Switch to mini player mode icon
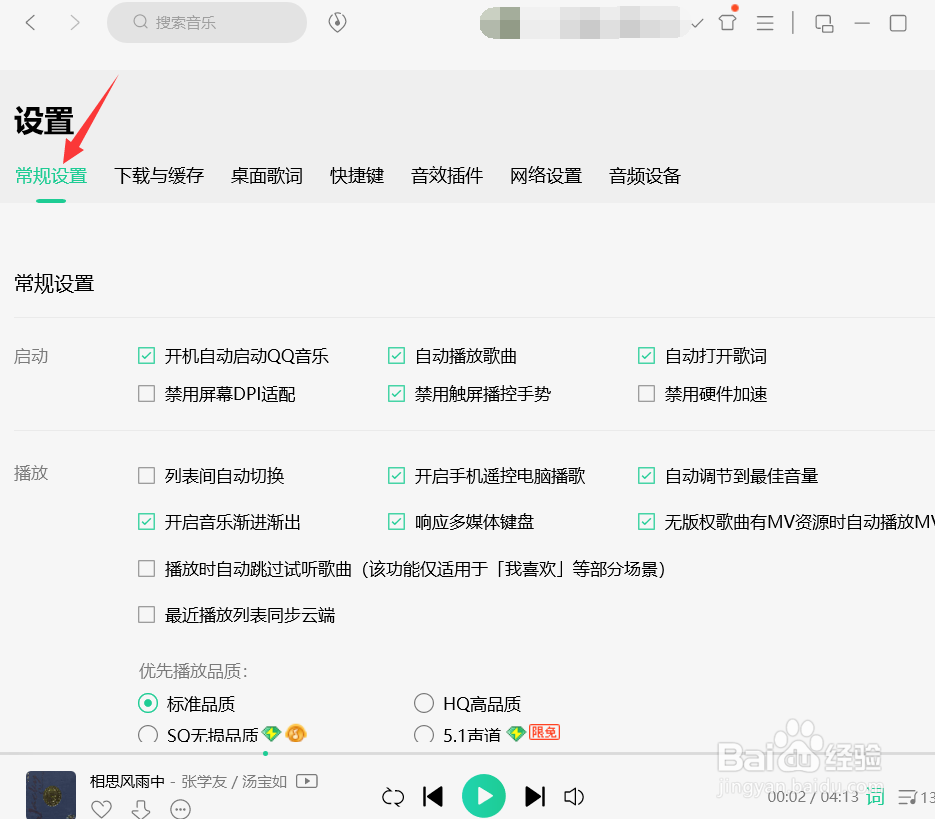The image size is (935, 819). (x=824, y=23)
